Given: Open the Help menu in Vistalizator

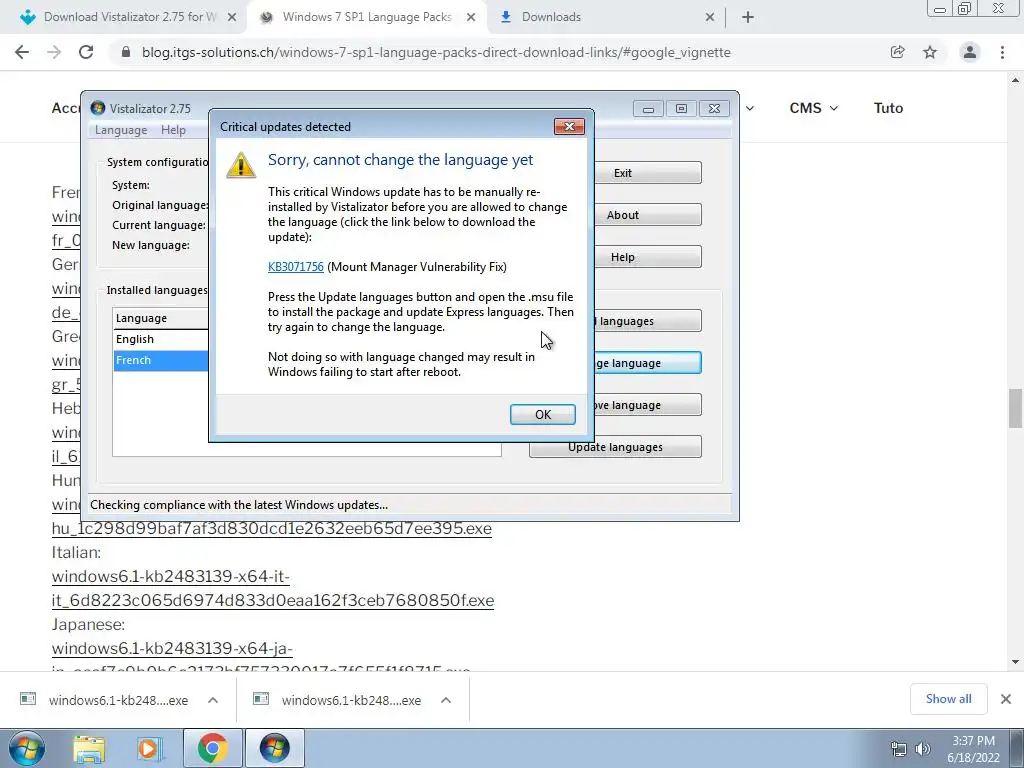Looking at the screenshot, I should tap(173, 130).
